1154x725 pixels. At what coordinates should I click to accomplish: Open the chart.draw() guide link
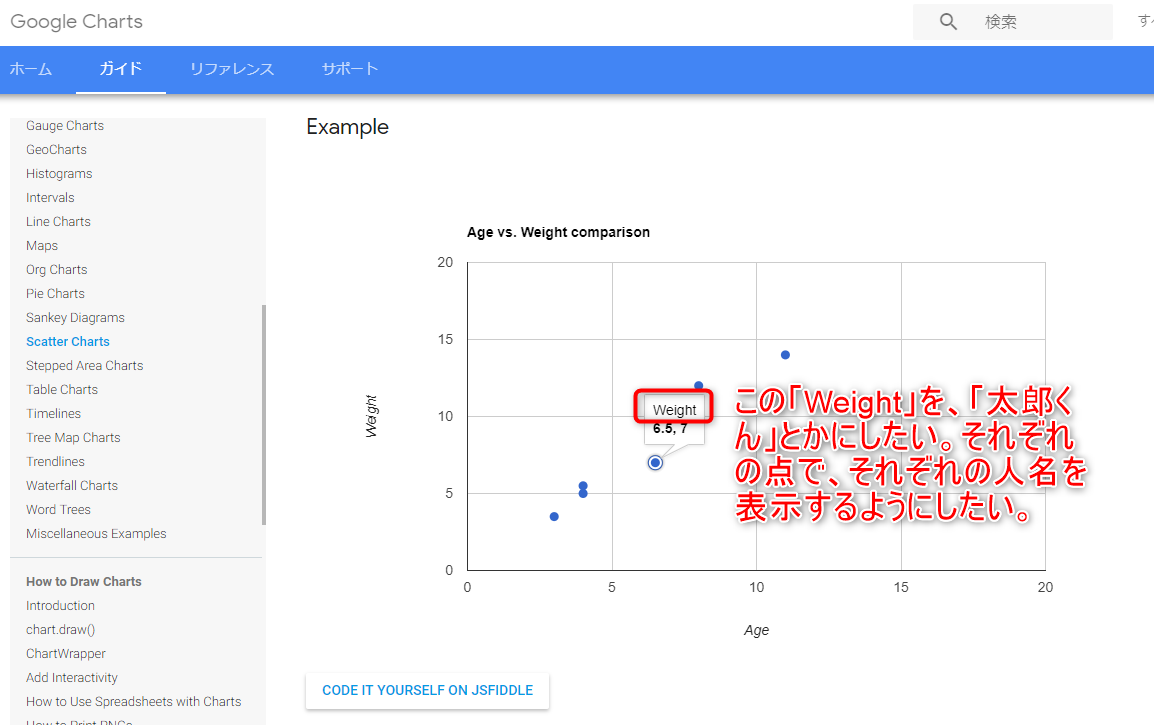[60, 630]
